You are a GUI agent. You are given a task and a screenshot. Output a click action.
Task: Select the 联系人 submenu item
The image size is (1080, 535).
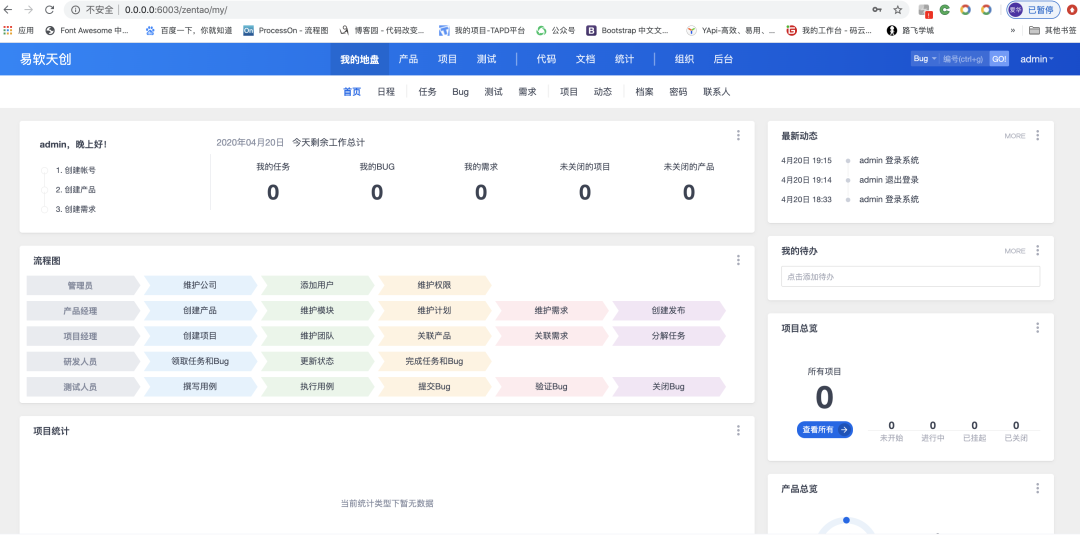717,92
